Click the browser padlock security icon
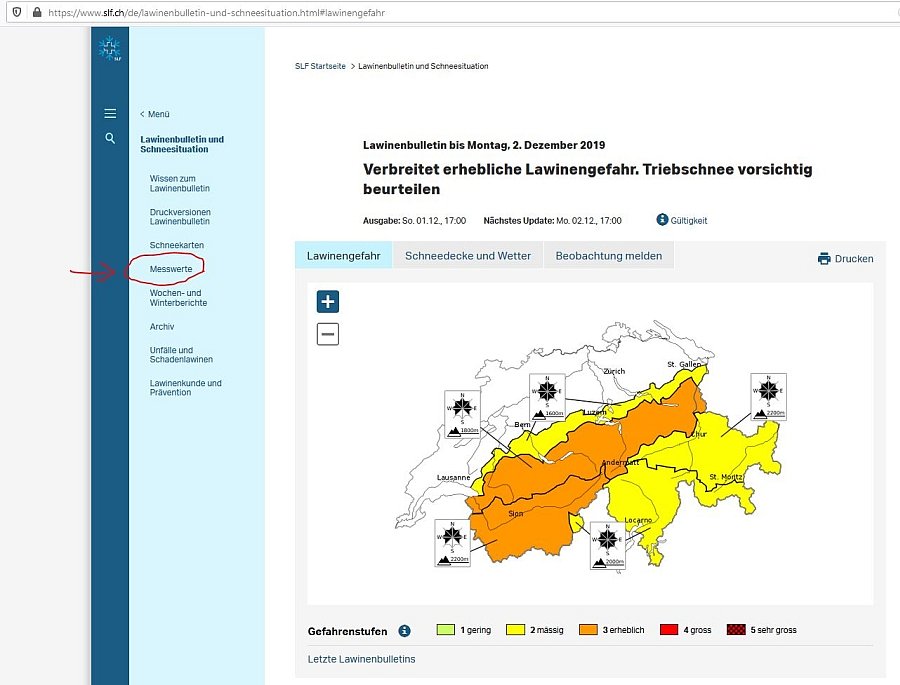 pyautogui.click(x=37, y=13)
